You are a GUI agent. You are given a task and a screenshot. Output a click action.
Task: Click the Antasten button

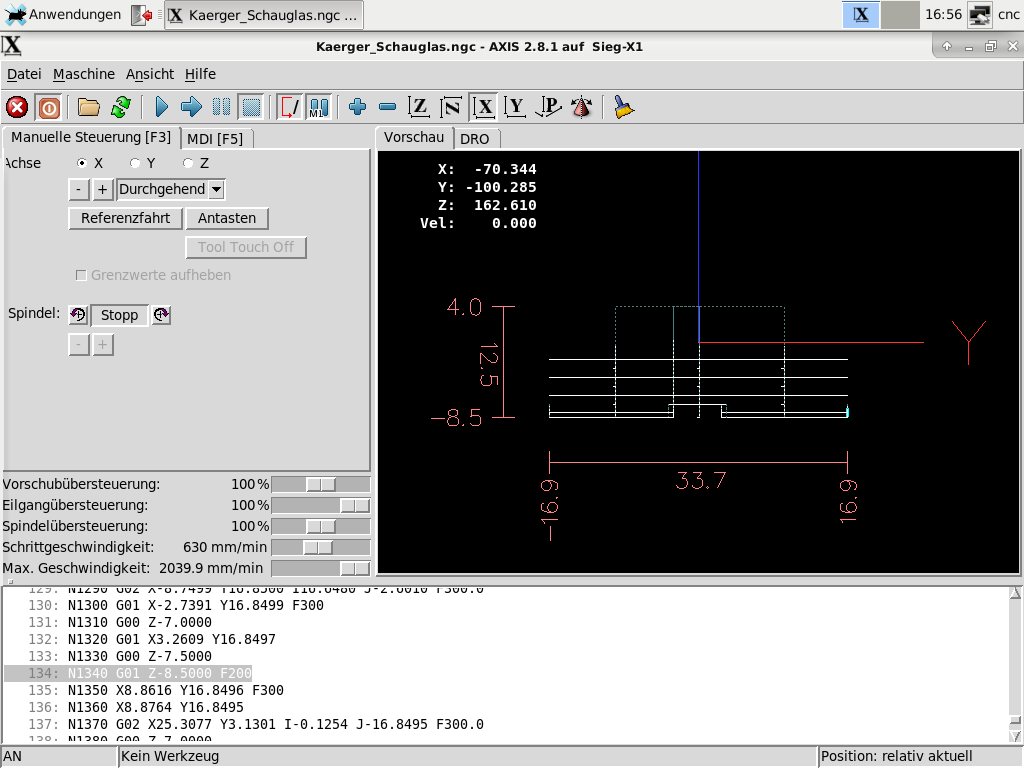pos(227,218)
